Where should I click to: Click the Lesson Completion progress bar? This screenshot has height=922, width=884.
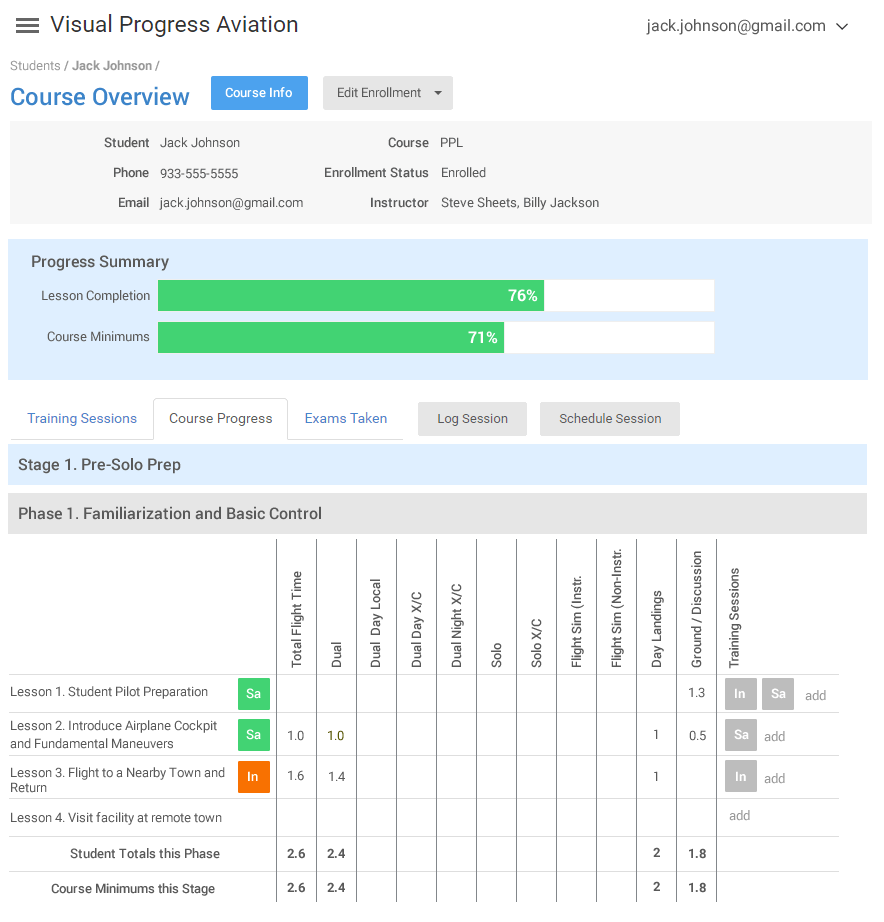[x=436, y=296]
